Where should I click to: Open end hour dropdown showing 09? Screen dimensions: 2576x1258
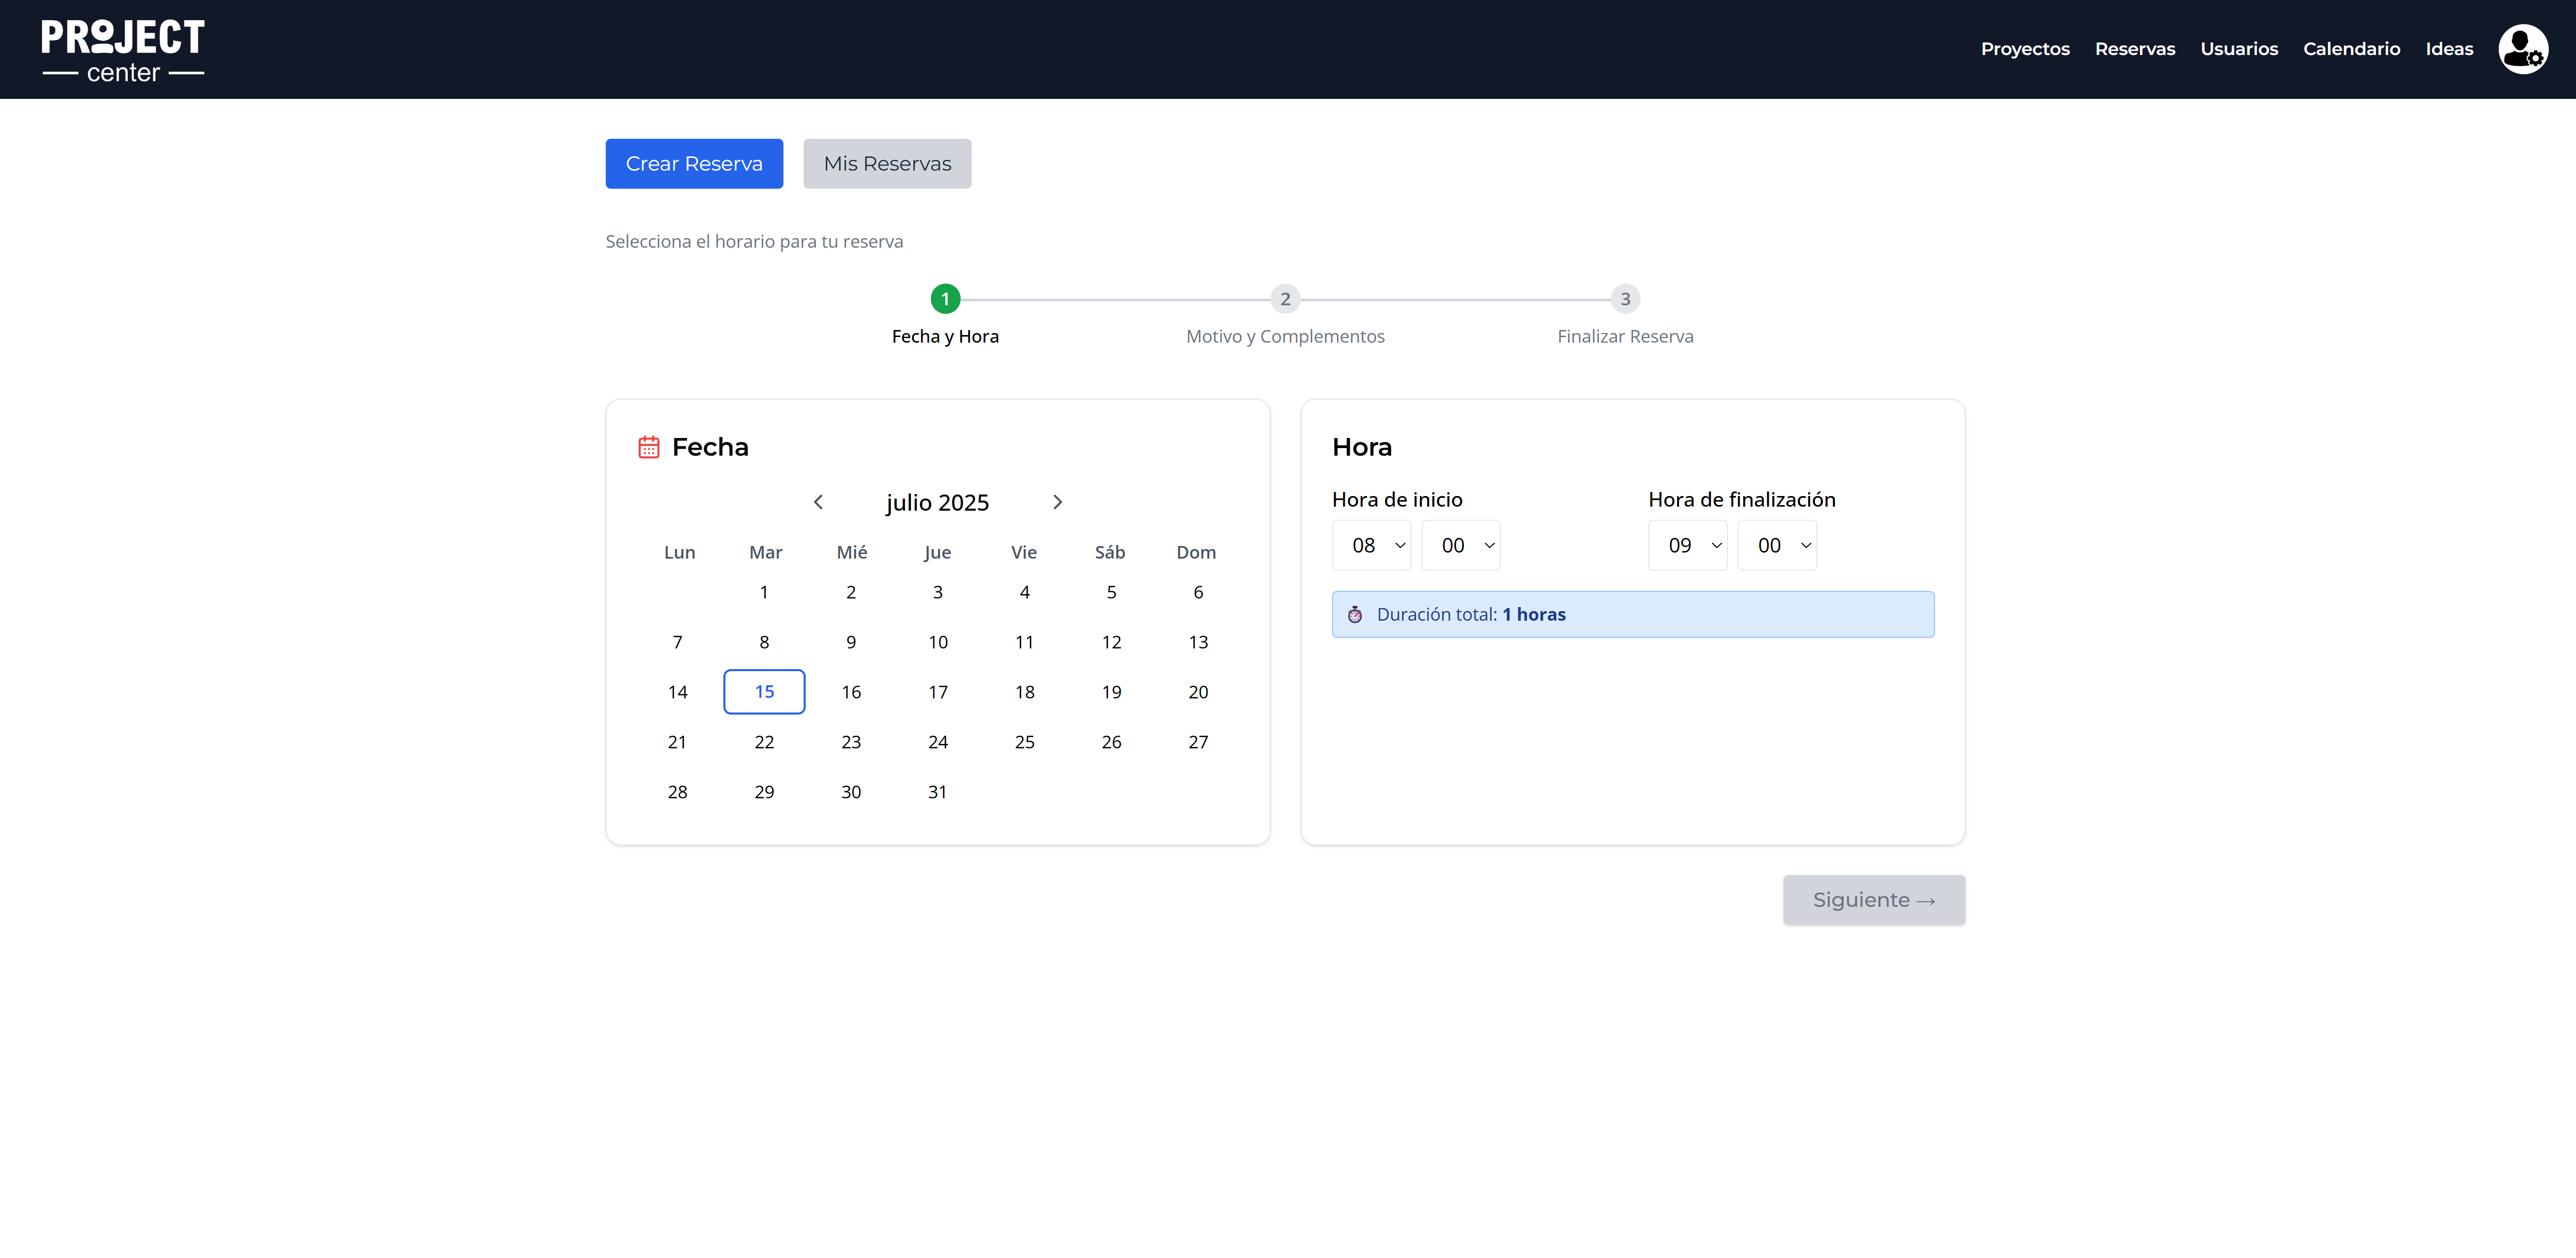point(1688,545)
